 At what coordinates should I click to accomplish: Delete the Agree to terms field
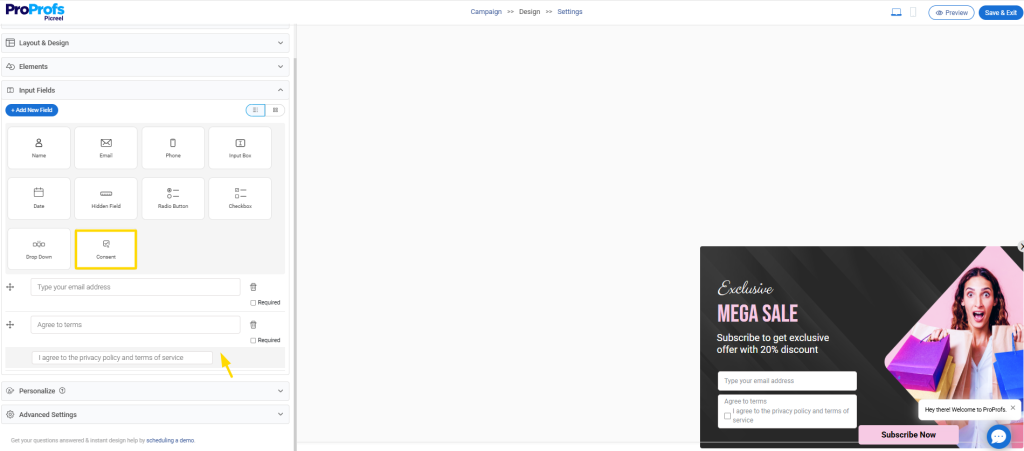click(x=253, y=325)
